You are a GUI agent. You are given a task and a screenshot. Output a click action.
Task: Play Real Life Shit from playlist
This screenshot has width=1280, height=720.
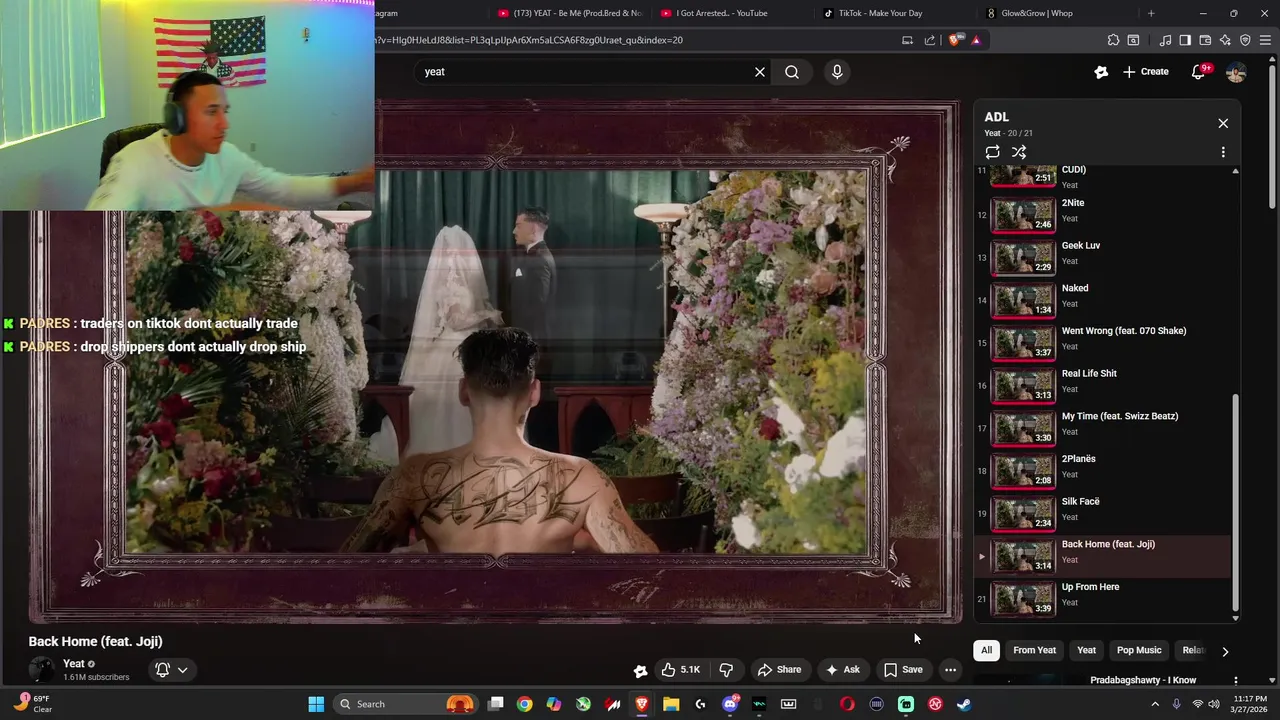1105,386
